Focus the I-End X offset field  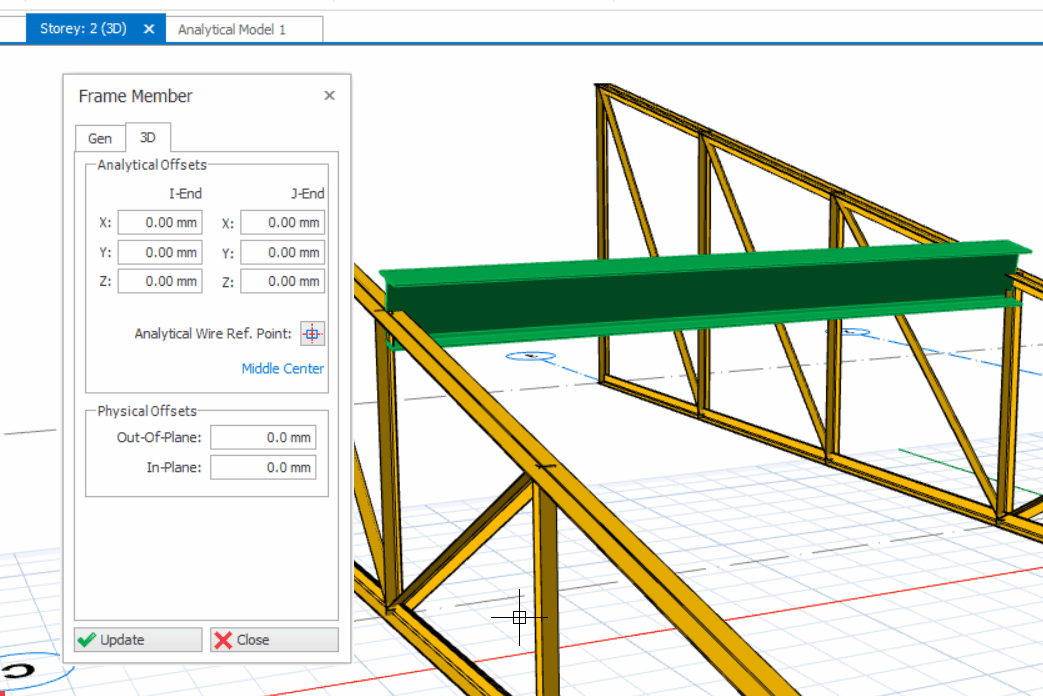(160, 223)
